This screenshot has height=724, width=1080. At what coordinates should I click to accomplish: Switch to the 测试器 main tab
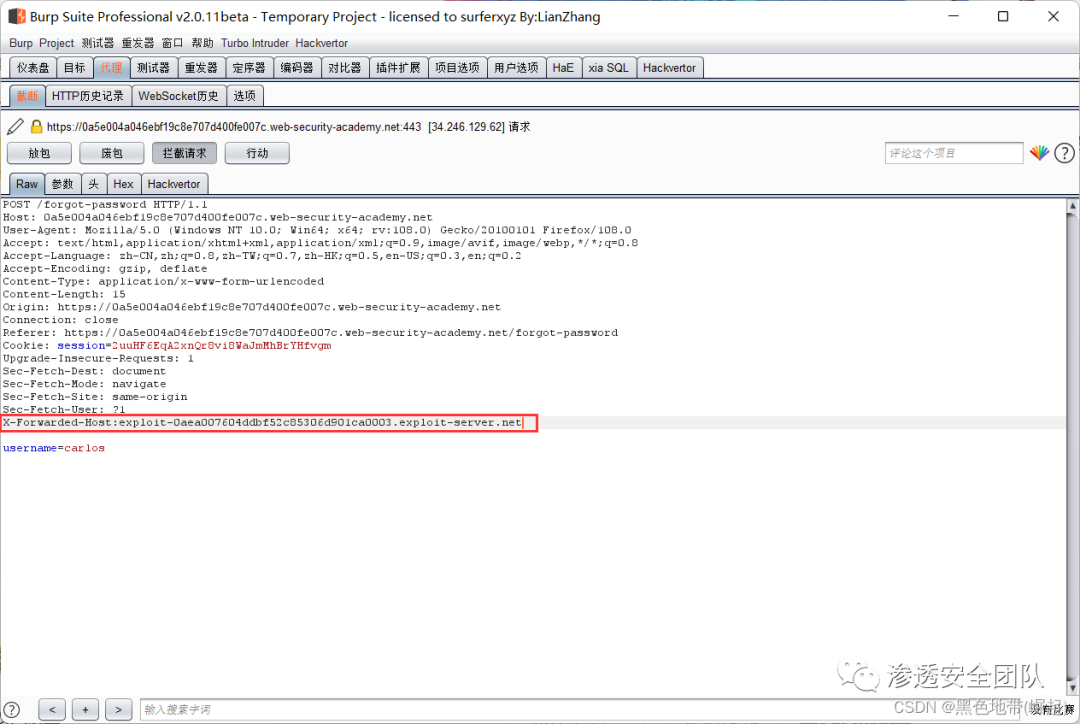coord(153,68)
